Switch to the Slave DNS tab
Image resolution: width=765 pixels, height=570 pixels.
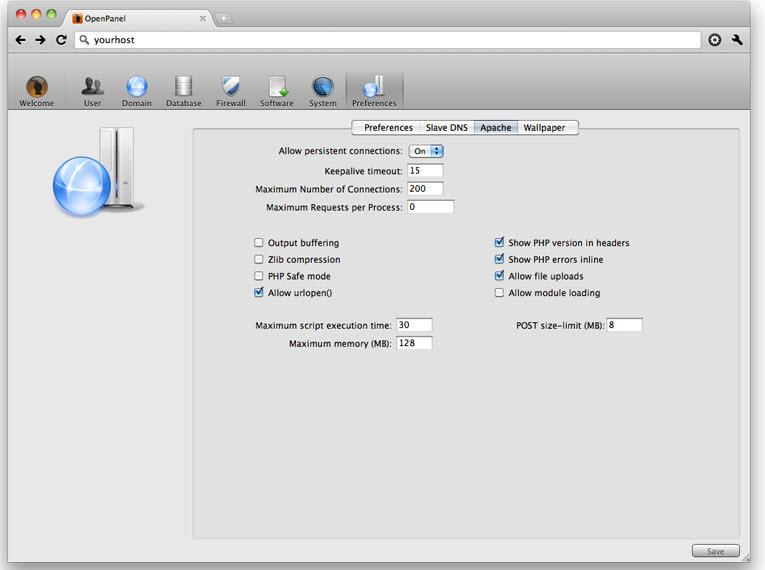tap(446, 128)
